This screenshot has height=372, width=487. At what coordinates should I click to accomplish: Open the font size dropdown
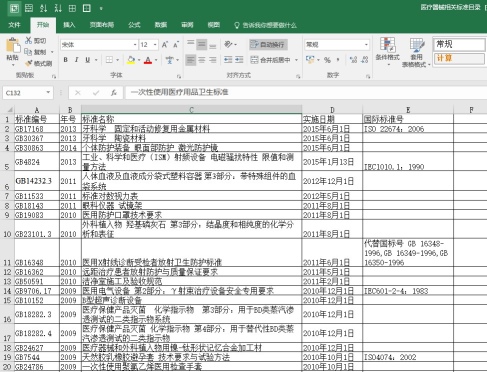coord(155,45)
